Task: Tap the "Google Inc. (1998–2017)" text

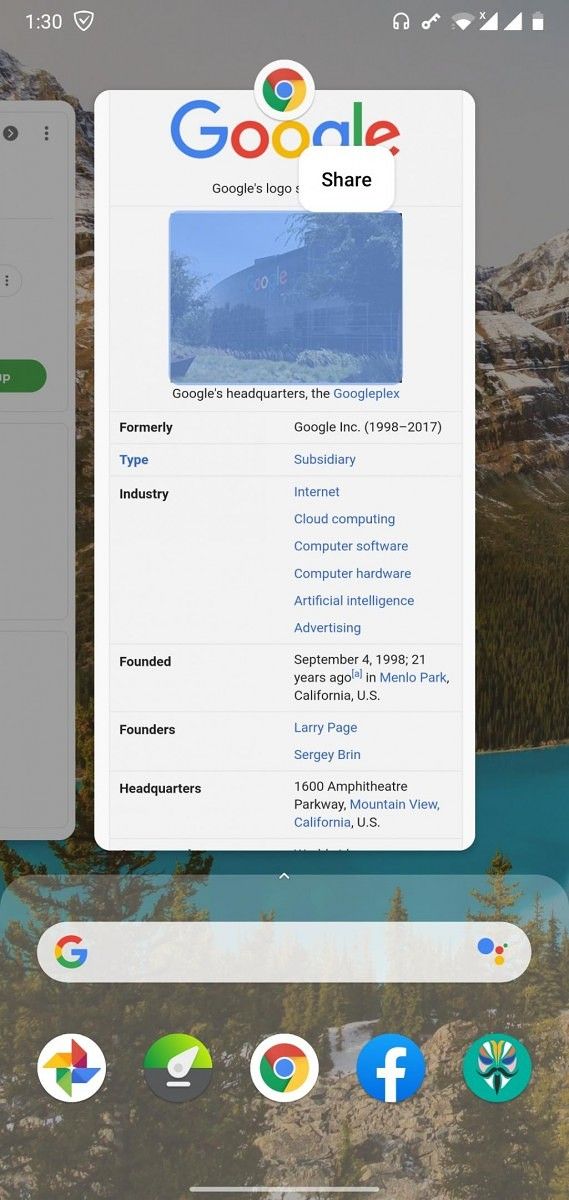Action: pos(368,427)
